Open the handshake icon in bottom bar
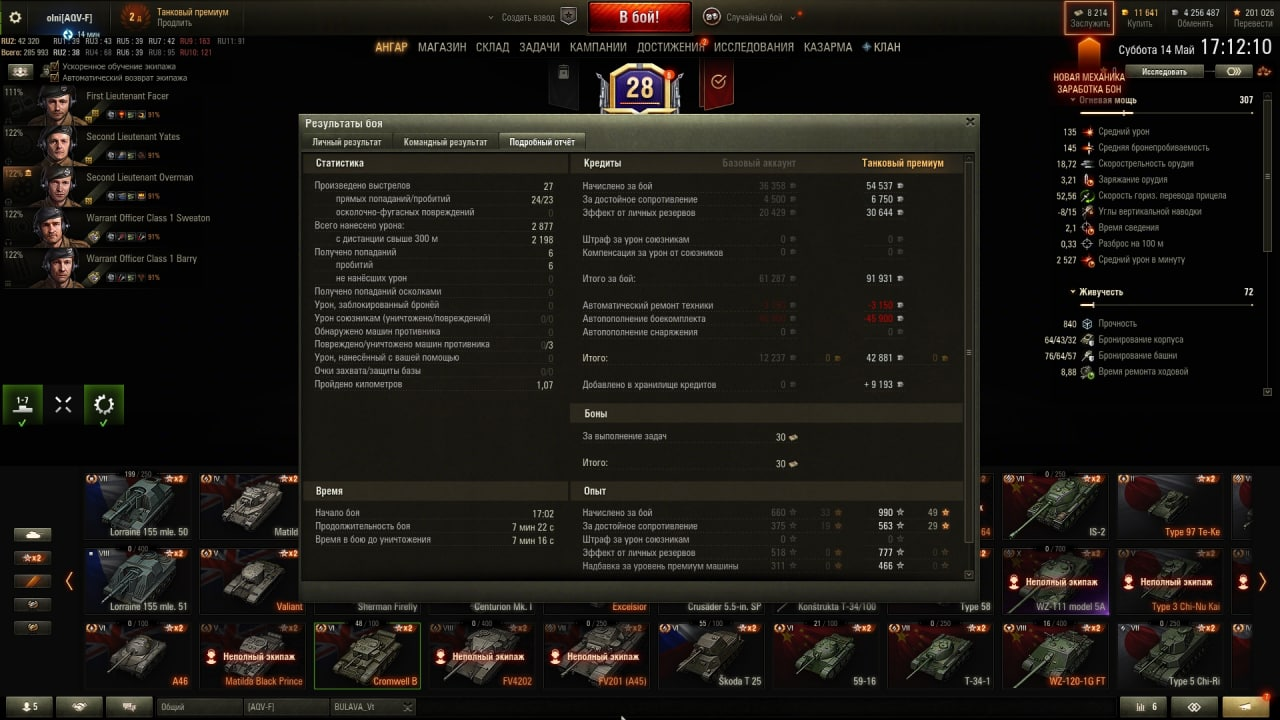 (x=79, y=706)
